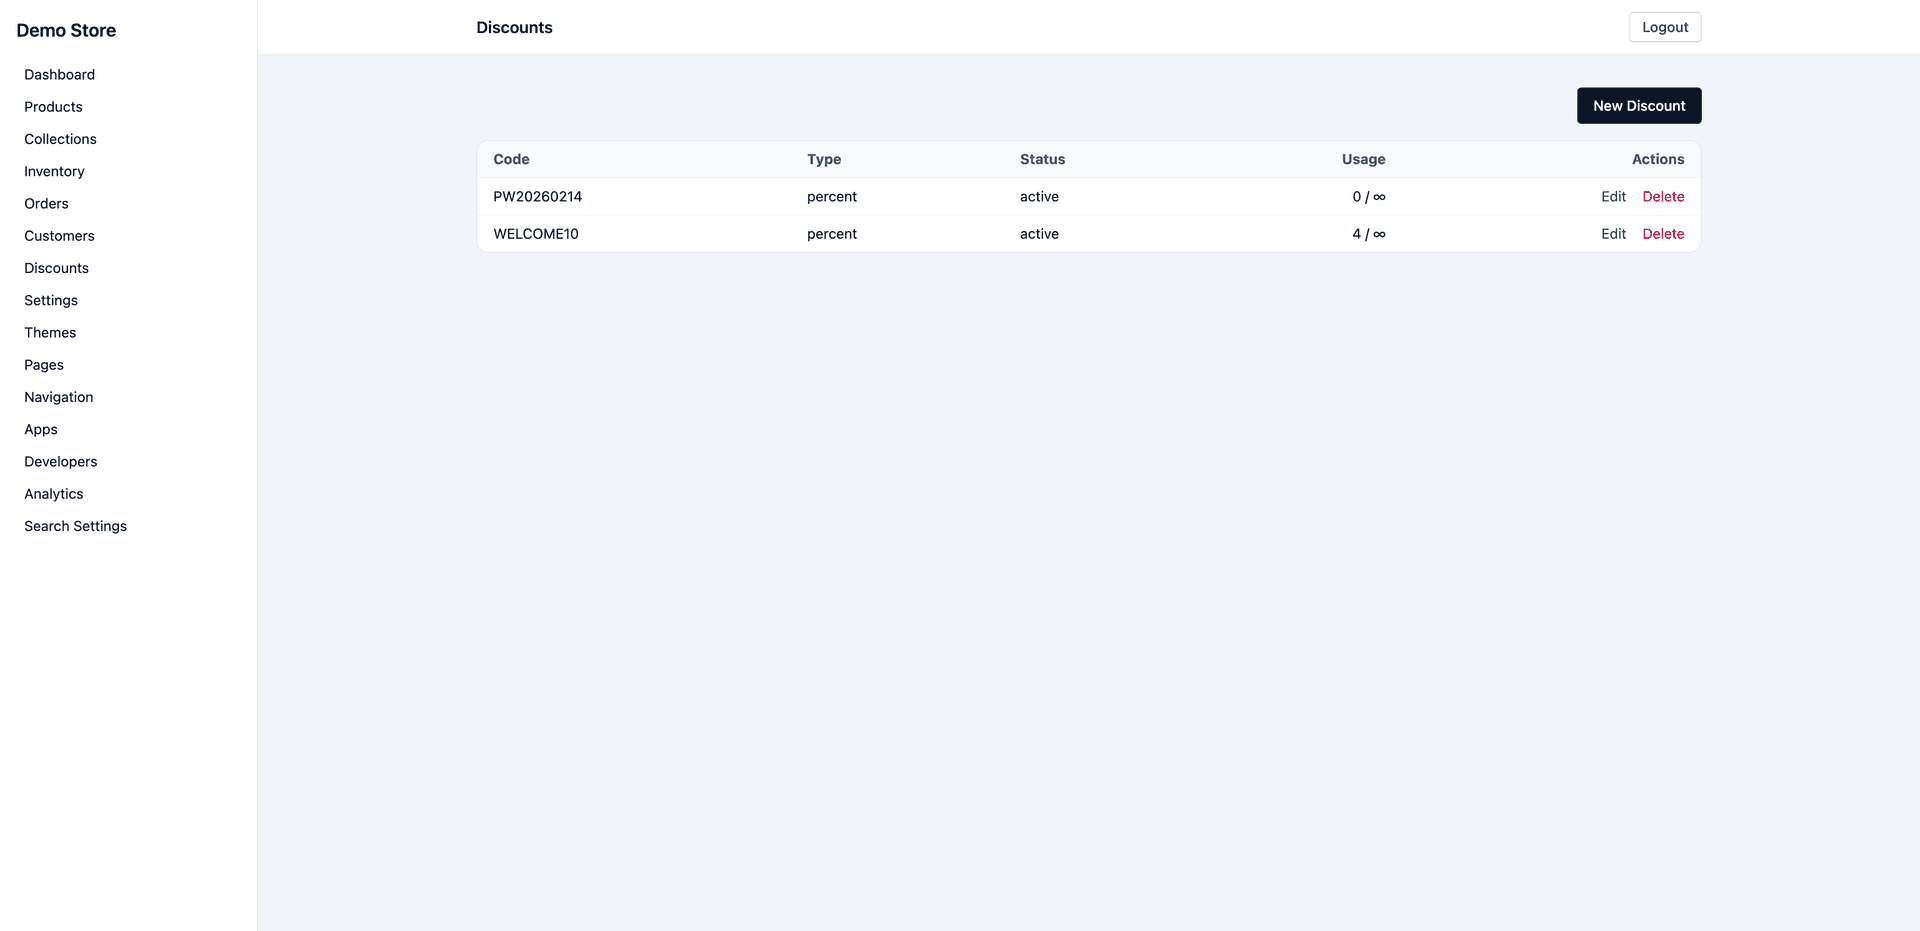Click the Demo Store heading

click(x=66, y=30)
